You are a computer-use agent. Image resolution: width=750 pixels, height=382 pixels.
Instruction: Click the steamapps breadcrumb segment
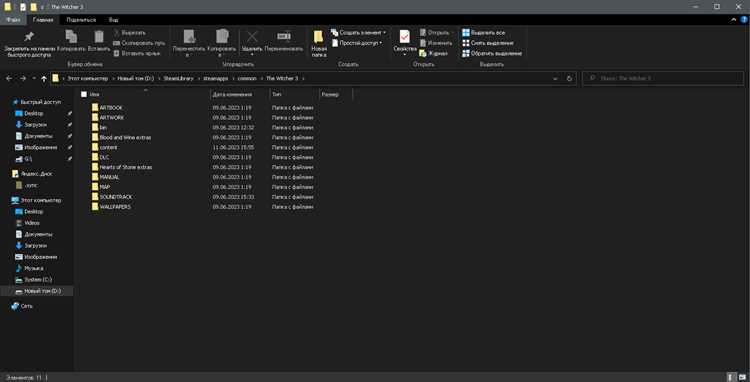tap(216, 78)
